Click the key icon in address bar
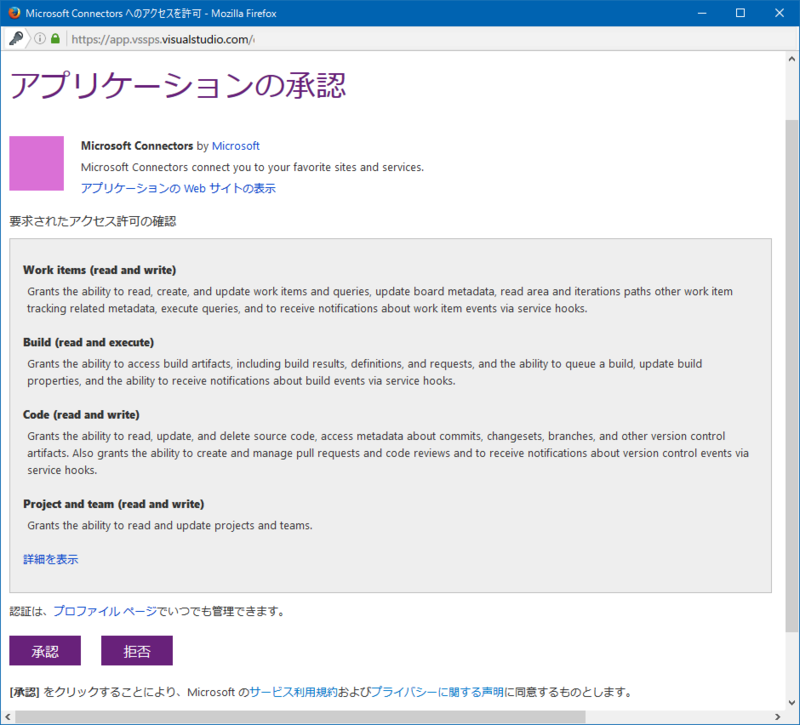 pyautogui.click(x=16, y=38)
